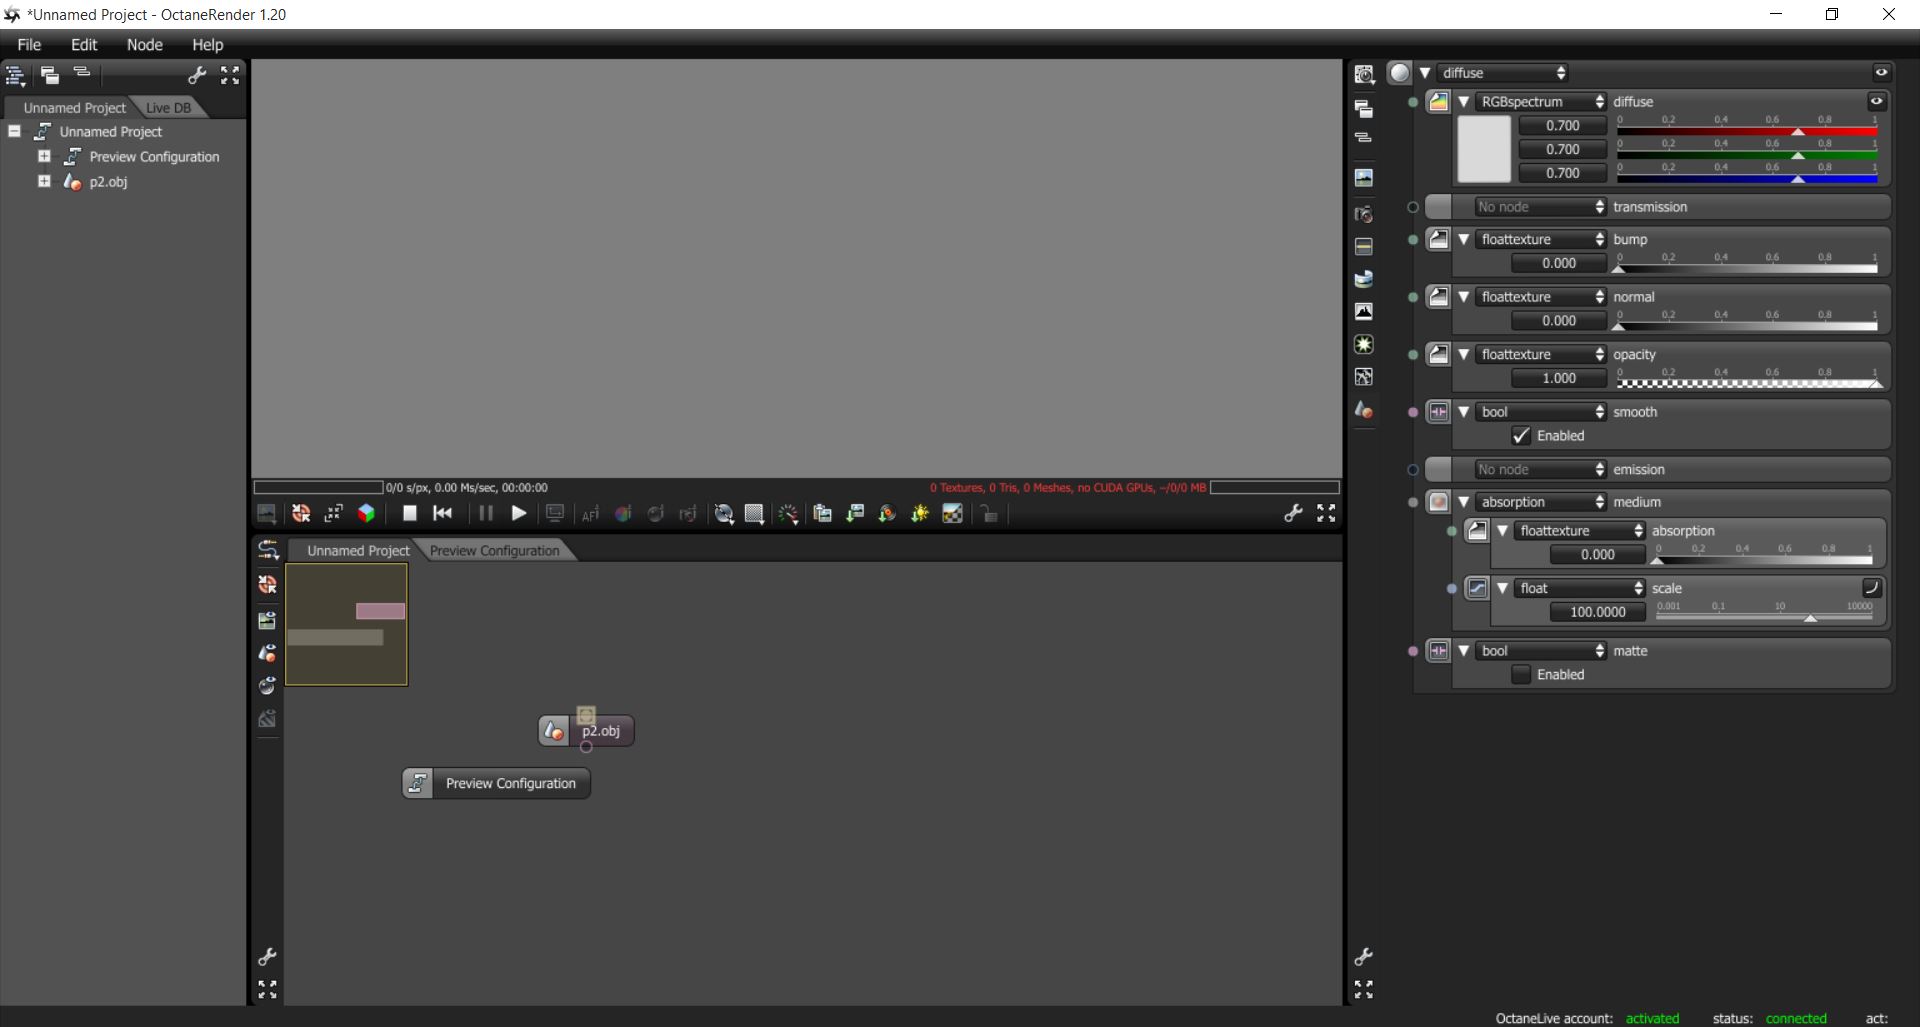Click the scale value field showing 100.0000
1920x1027 pixels.
tap(1597, 612)
